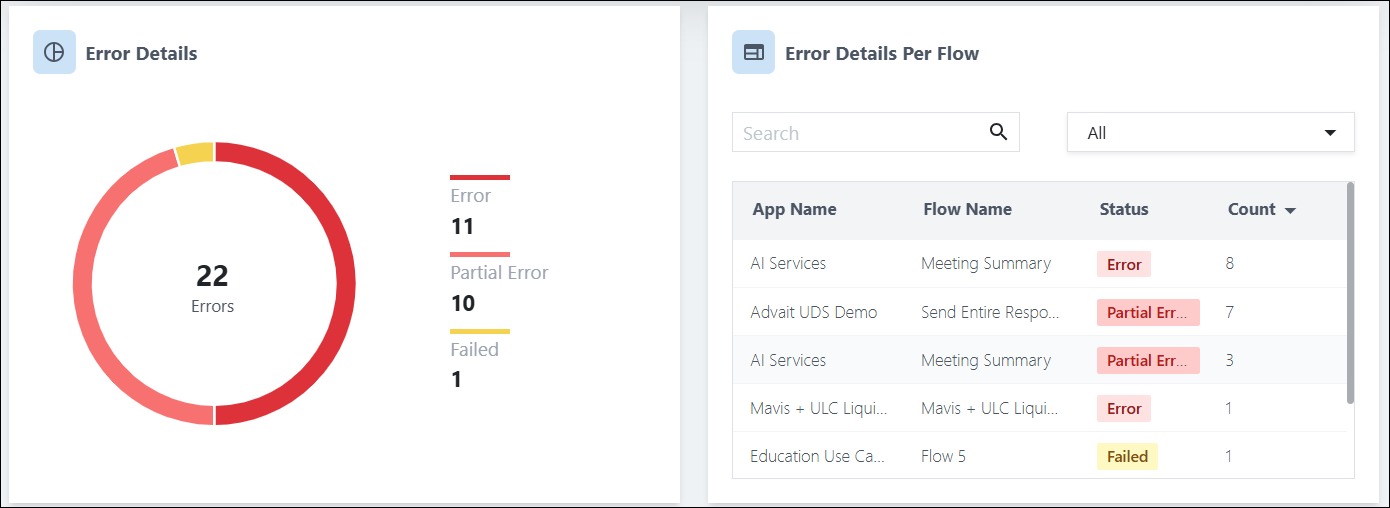Click the 22 Errors total in donut center

point(212,287)
